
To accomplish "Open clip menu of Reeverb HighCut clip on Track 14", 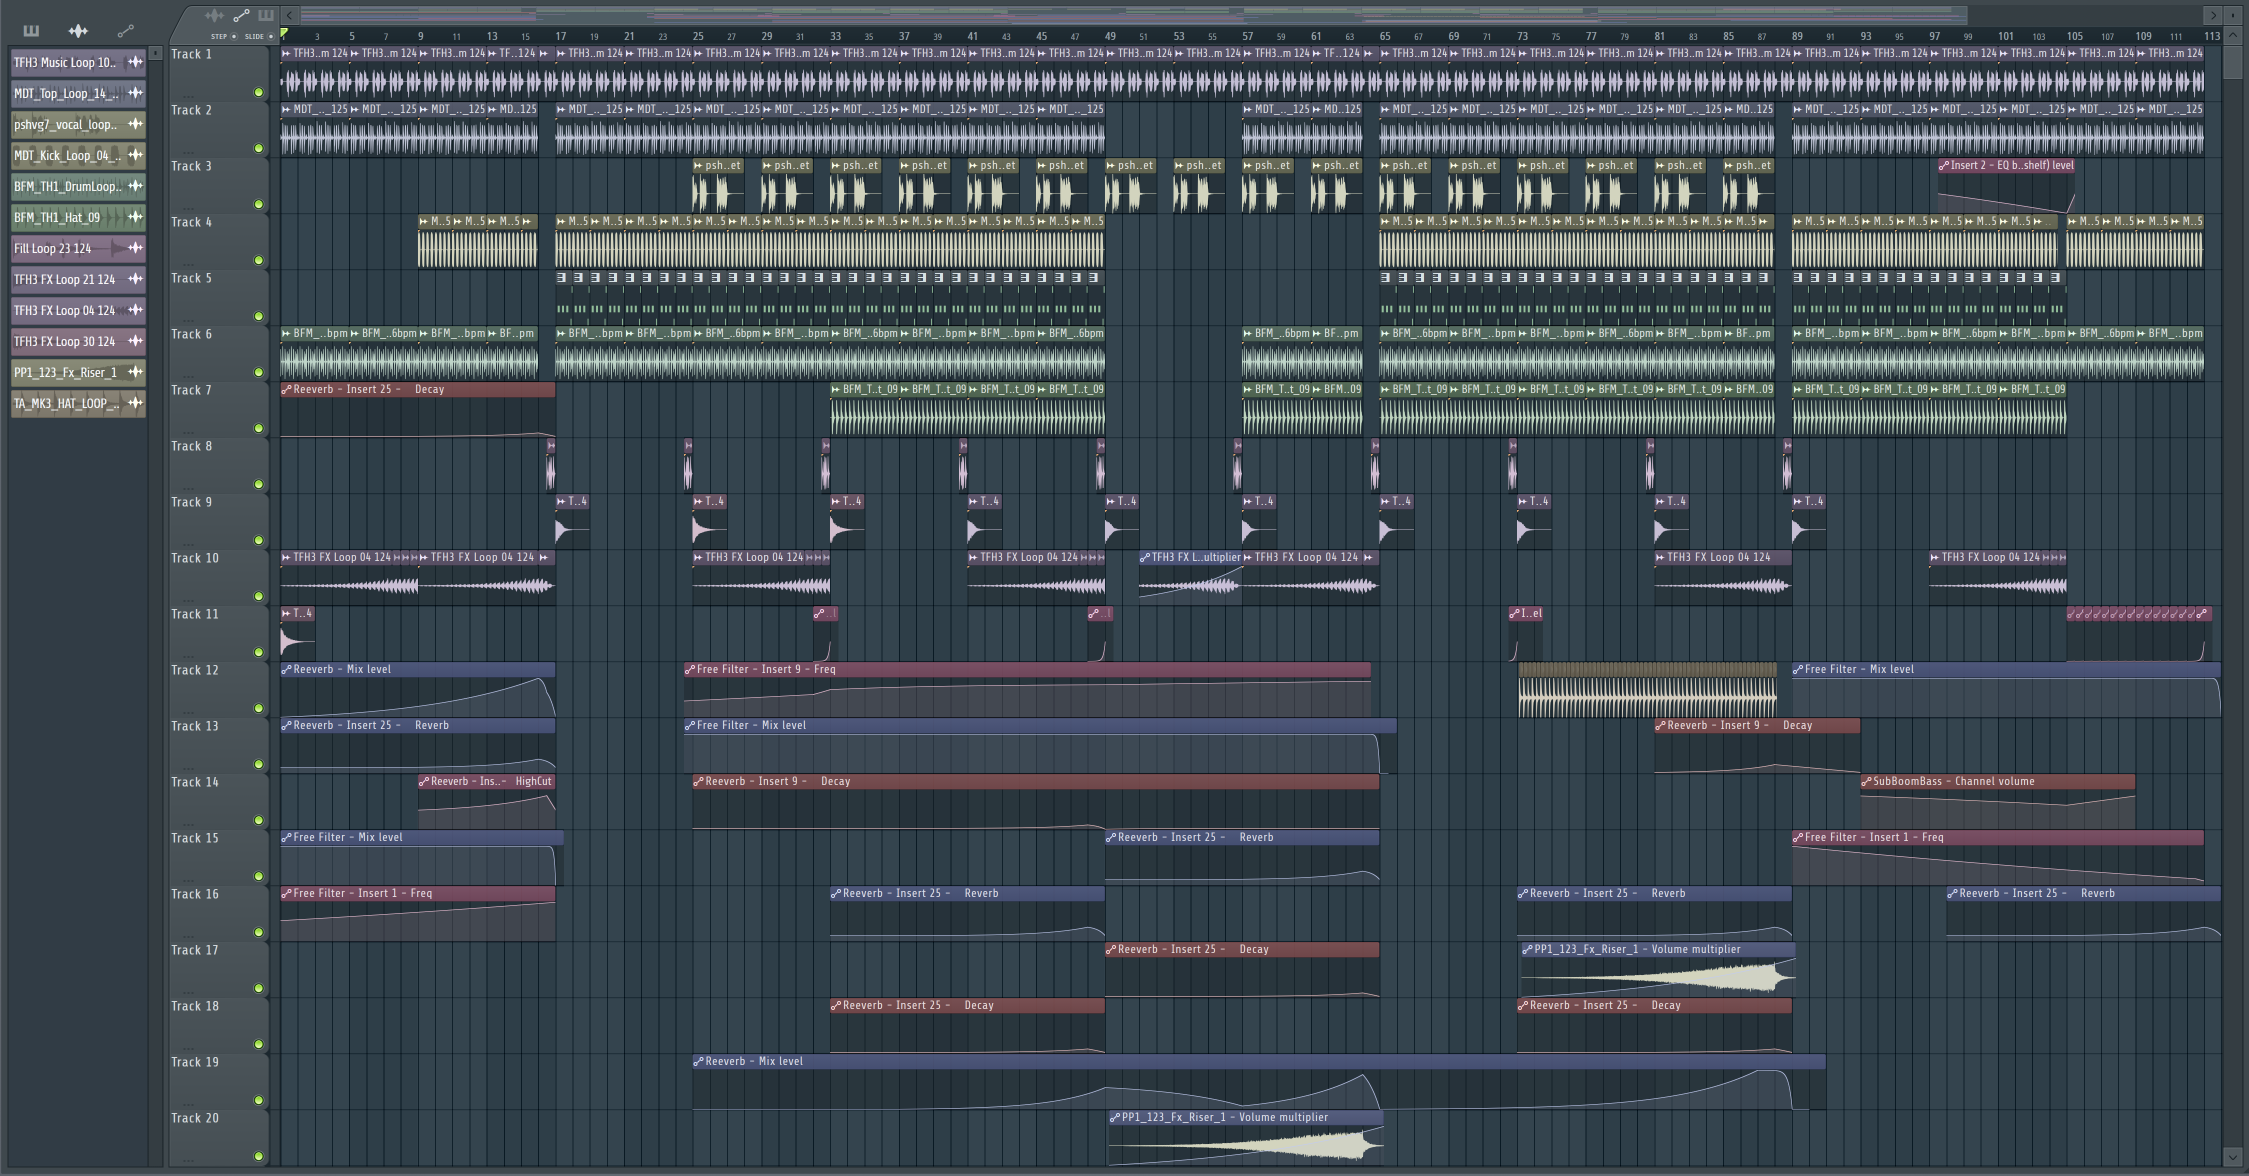I will (424, 782).
